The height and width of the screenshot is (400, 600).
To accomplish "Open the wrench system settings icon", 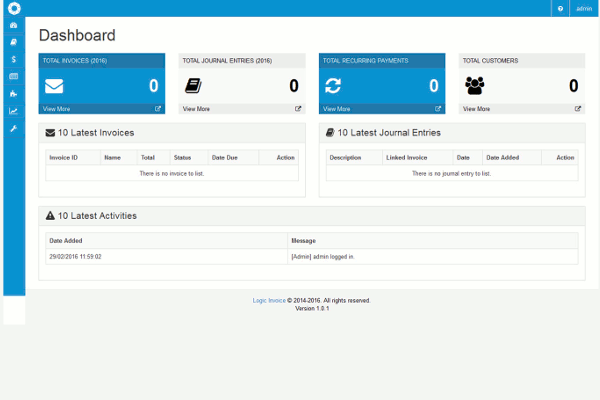I will tap(13, 128).
